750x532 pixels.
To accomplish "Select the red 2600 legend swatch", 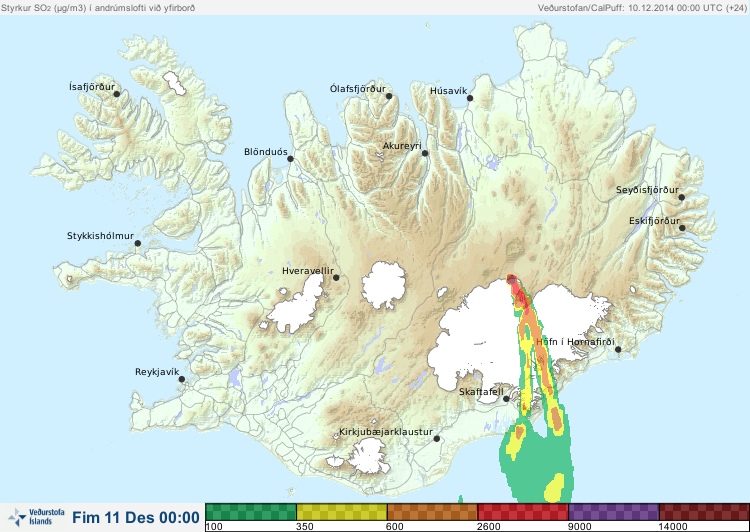I will pyautogui.click(x=523, y=512).
